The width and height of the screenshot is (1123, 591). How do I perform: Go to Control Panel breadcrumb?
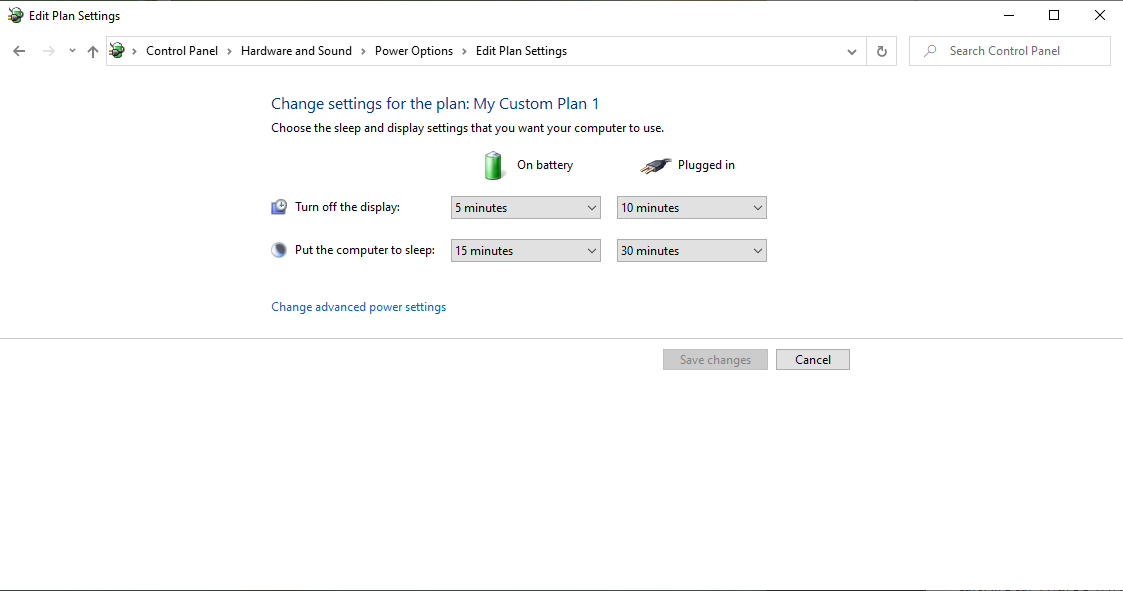181,51
